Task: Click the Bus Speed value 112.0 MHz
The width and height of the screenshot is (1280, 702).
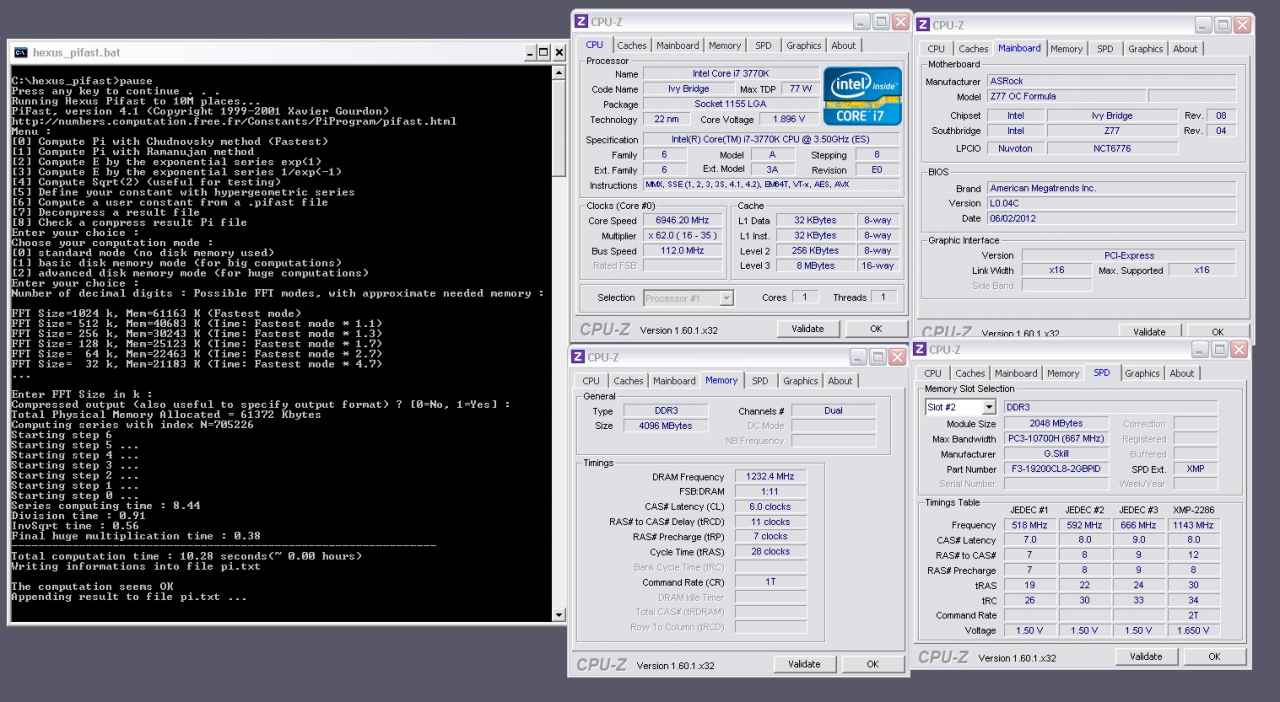Action: click(683, 251)
